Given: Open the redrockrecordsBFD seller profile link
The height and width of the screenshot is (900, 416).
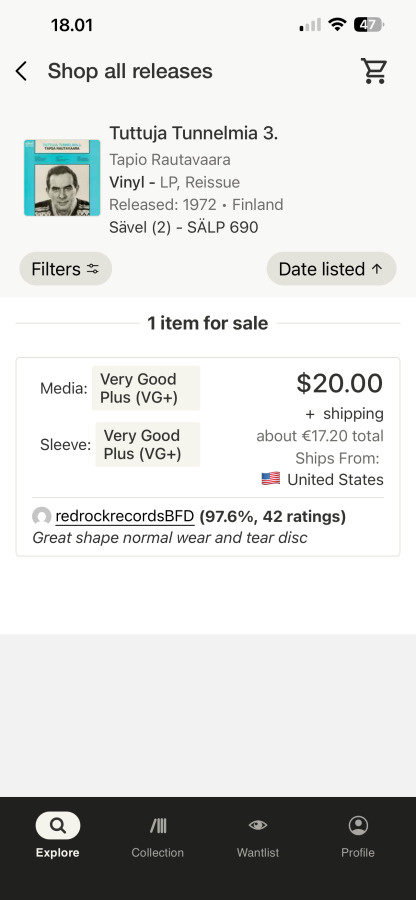Looking at the screenshot, I should (125, 517).
